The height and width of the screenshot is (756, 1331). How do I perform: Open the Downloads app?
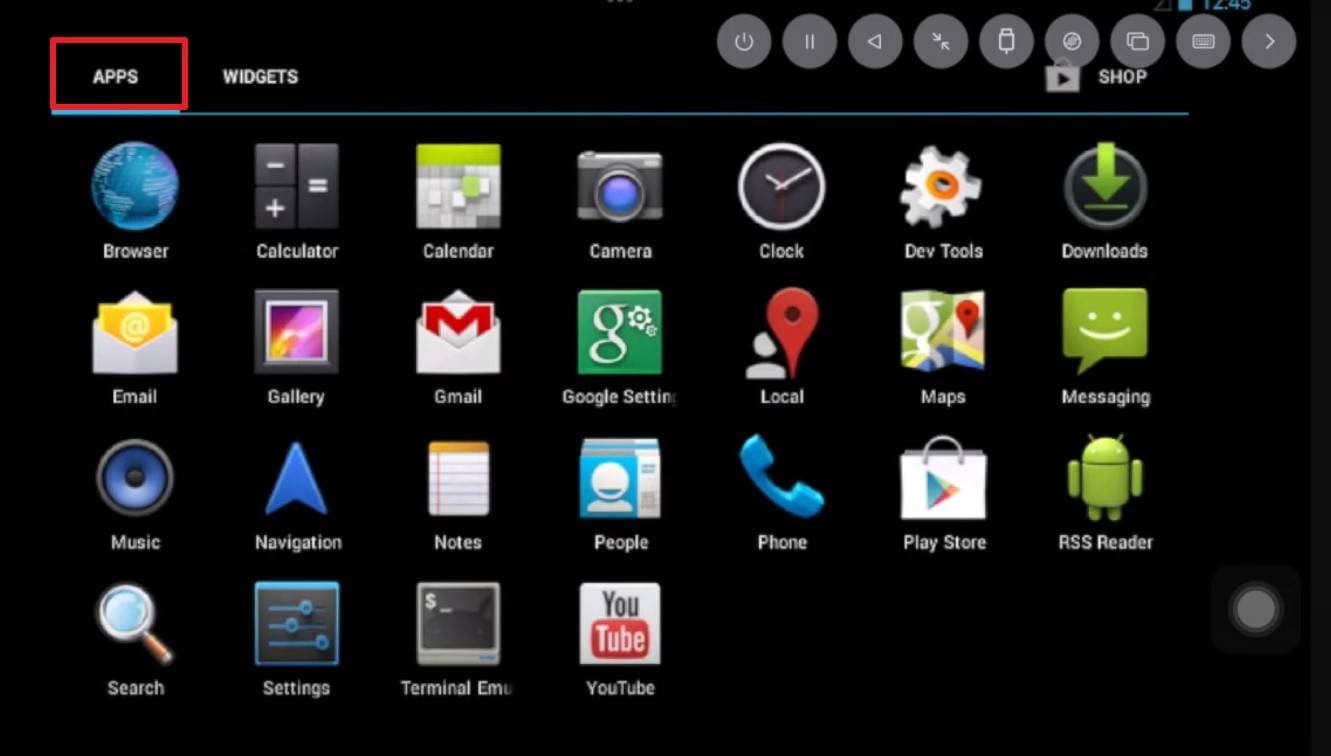click(x=1105, y=187)
